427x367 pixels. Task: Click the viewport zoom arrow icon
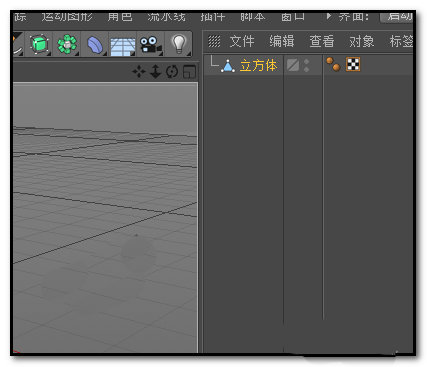(x=155, y=72)
